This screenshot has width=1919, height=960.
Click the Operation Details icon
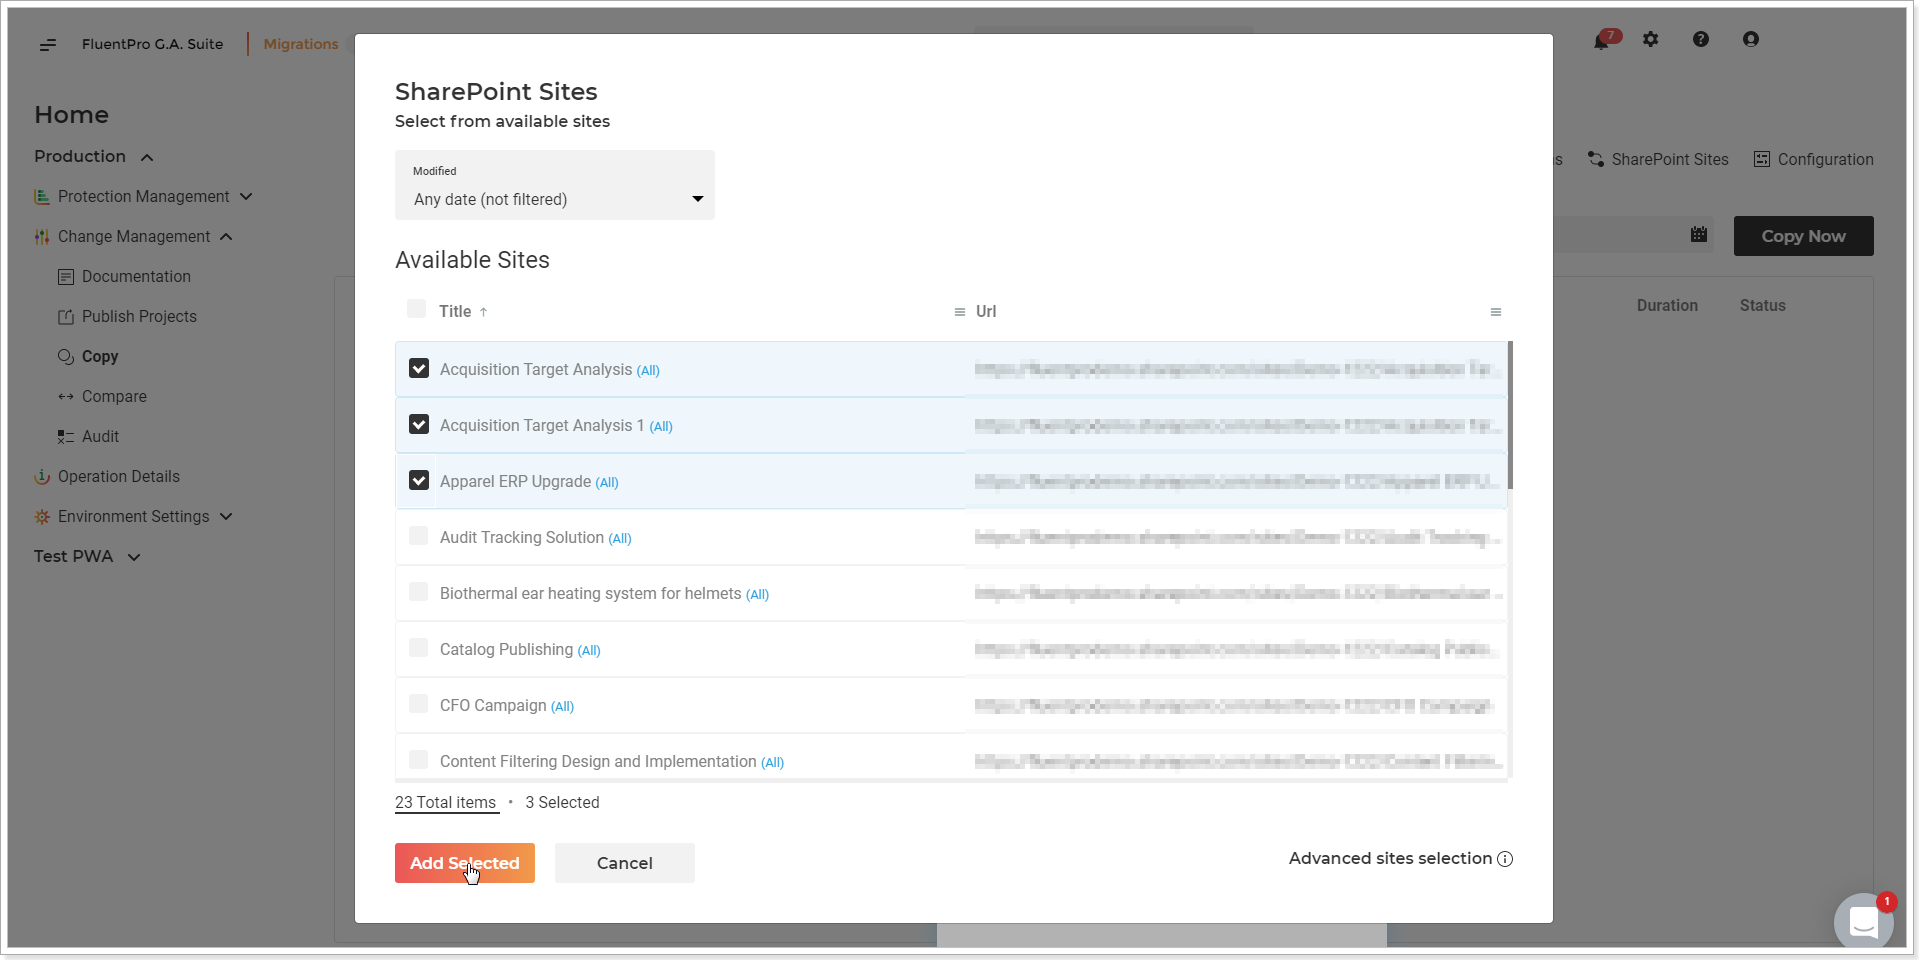42,476
